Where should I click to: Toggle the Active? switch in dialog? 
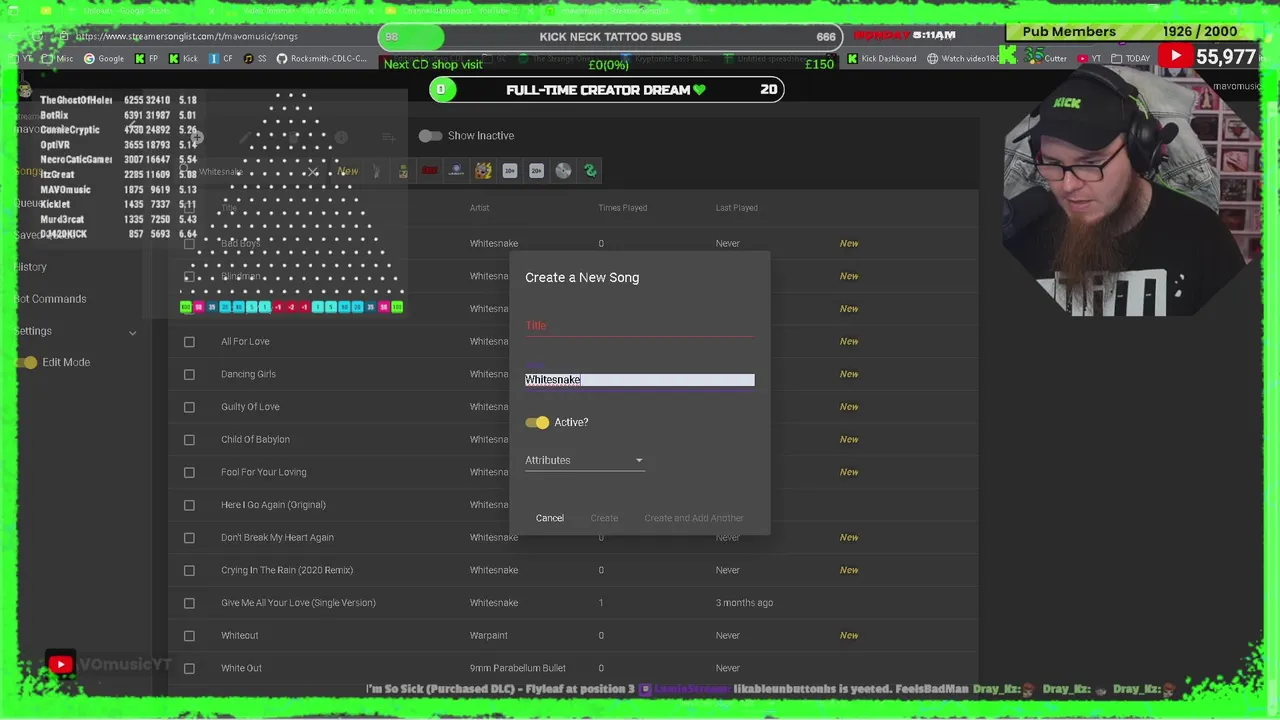click(x=537, y=423)
